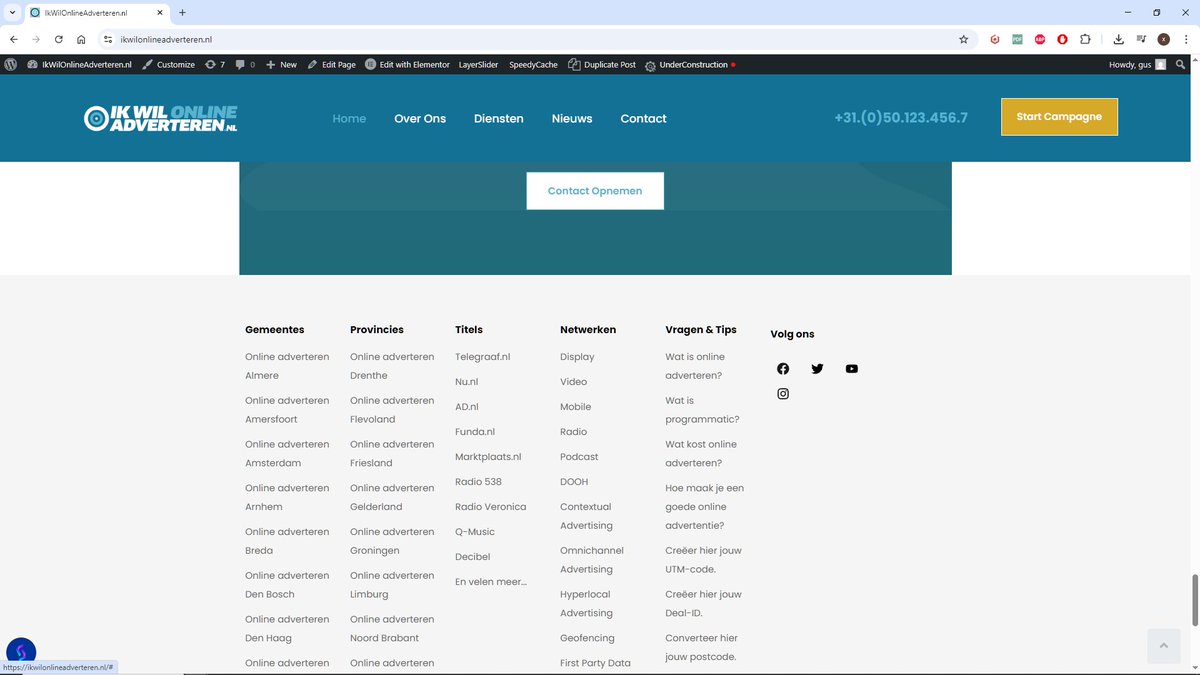This screenshot has height=675, width=1200.
Task: Open Online adverteren Drenthe link
Action: tap(392, 366)
